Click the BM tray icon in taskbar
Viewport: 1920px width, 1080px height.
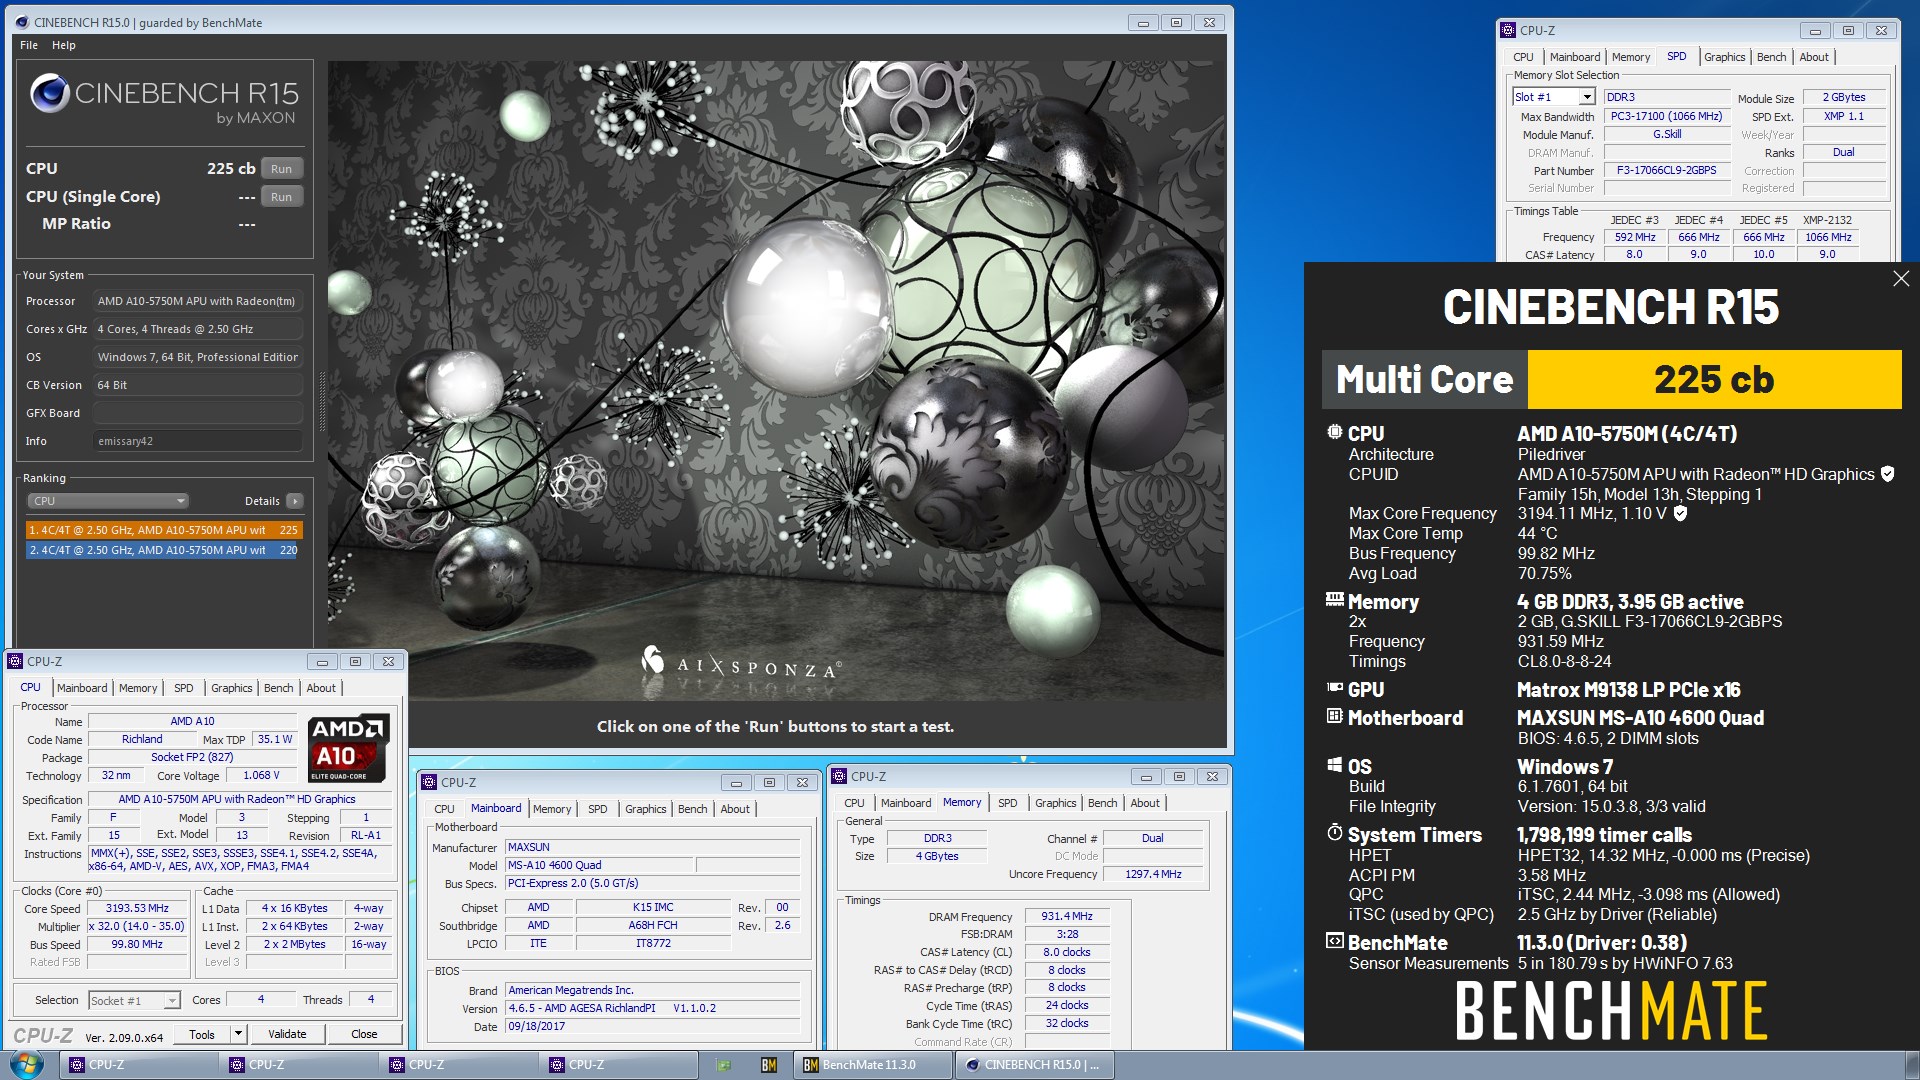tap(769, 1065)
